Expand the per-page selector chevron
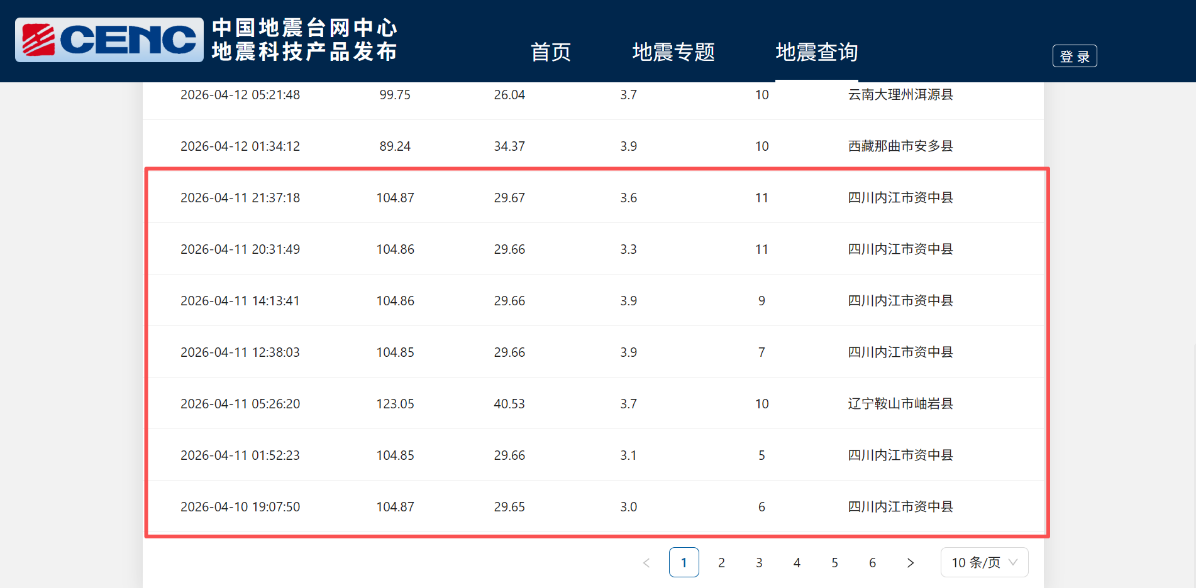The height and width of the screenshot is (588, 1196). (x=1013, y=562)
